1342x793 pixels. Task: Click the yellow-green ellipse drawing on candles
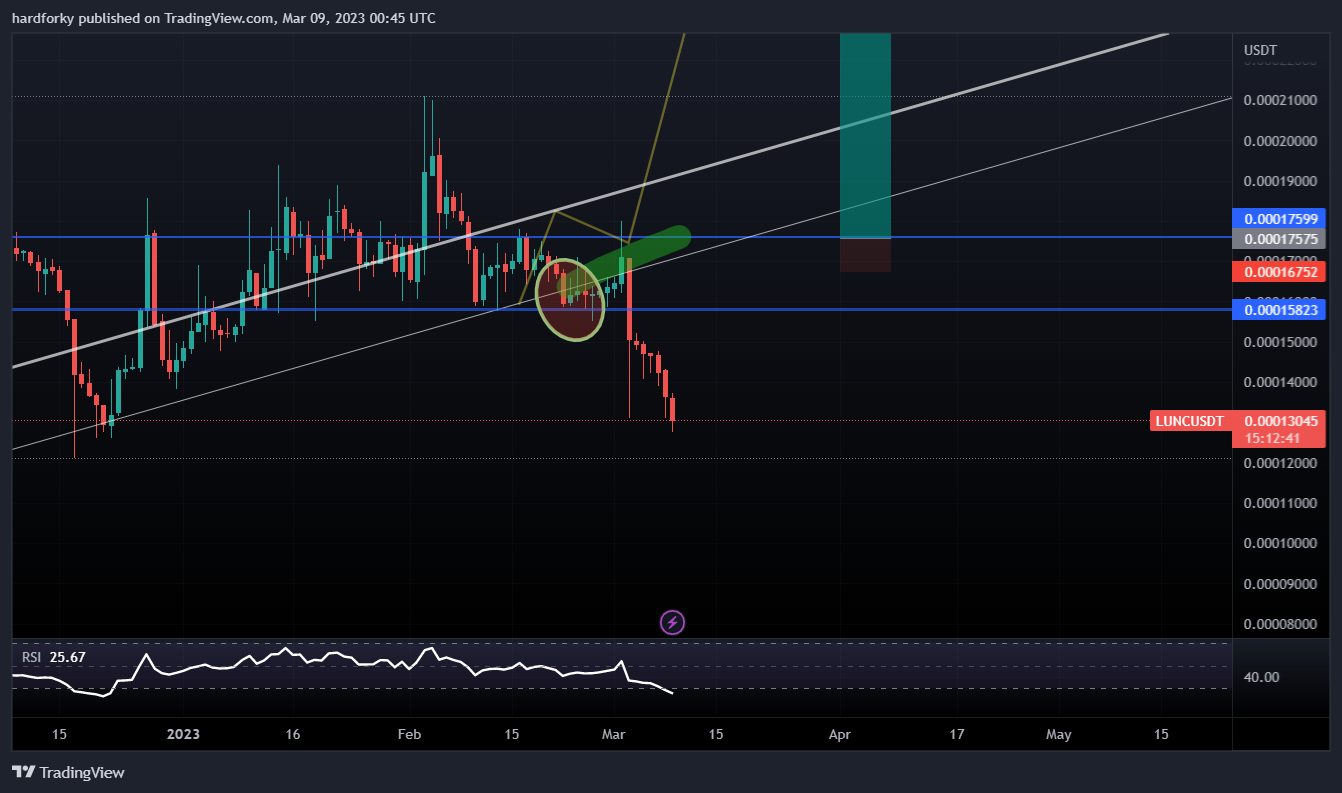click(x=571, y=299)
